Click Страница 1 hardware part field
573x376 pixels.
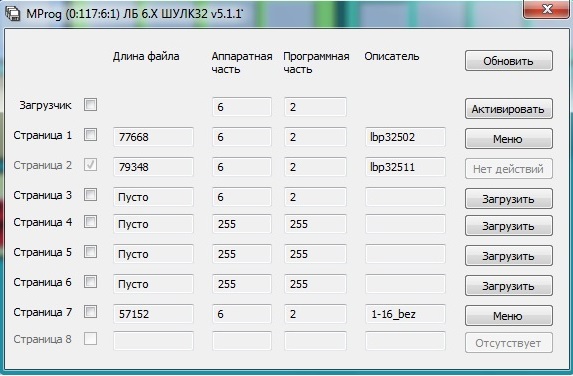click(242, 137)
